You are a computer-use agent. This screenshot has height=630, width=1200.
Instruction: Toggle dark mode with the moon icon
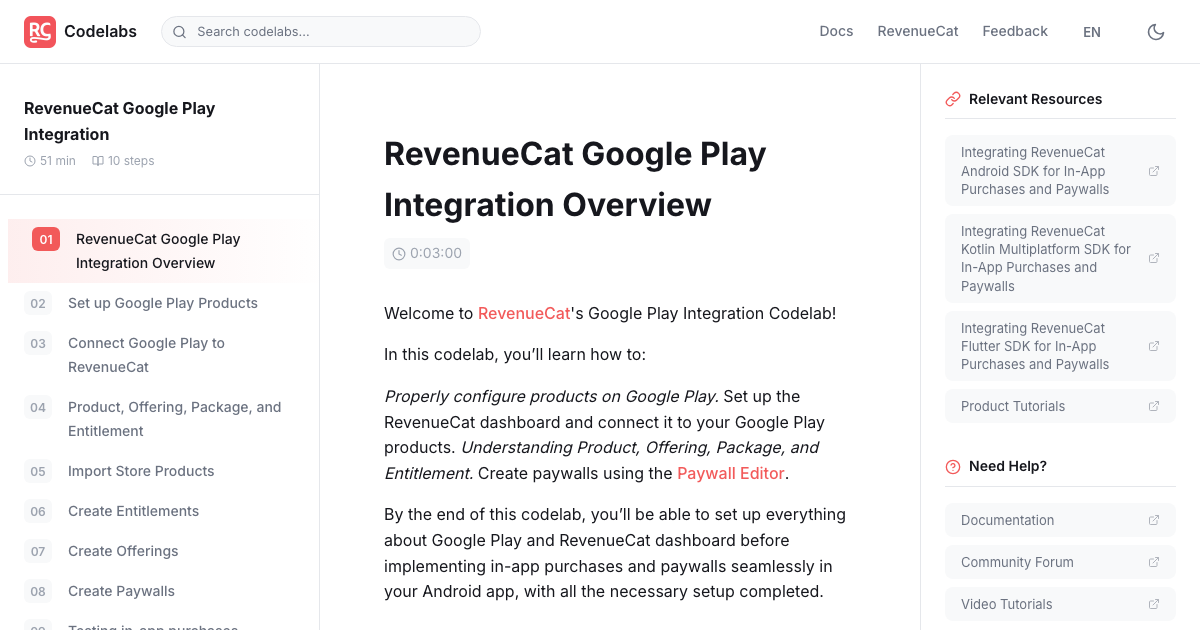coord(1156,32)
